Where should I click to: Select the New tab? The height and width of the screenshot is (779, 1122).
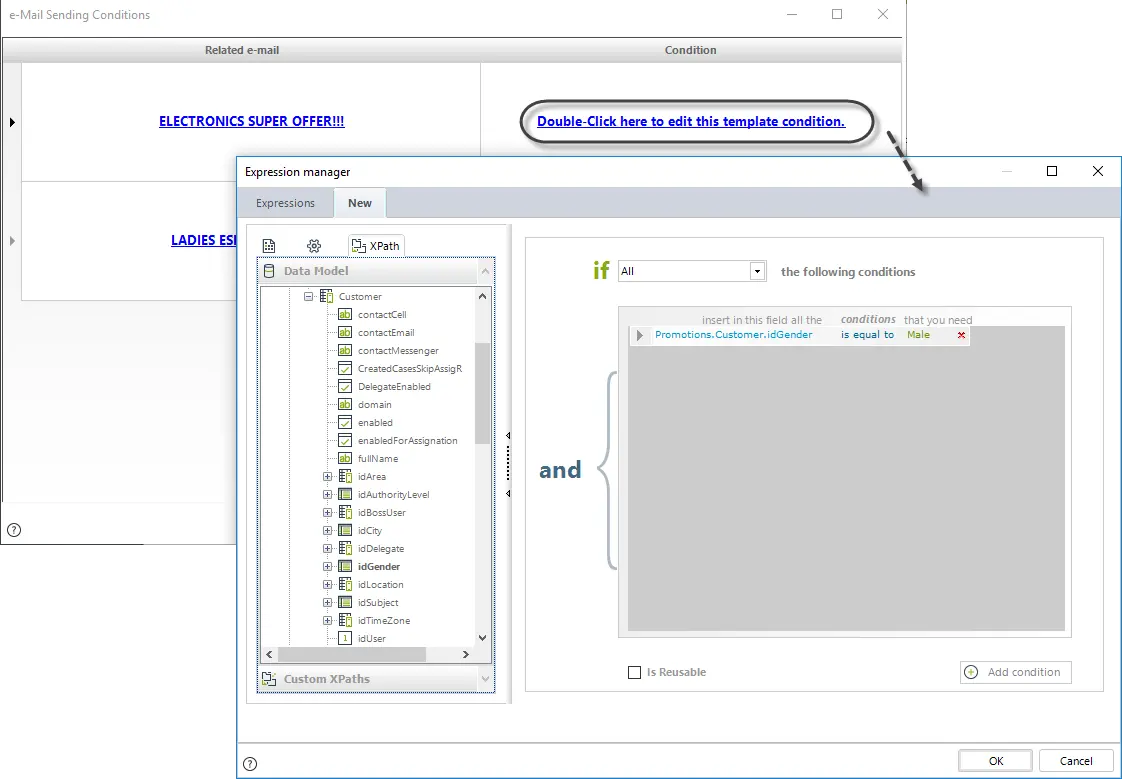click(360, 203)
